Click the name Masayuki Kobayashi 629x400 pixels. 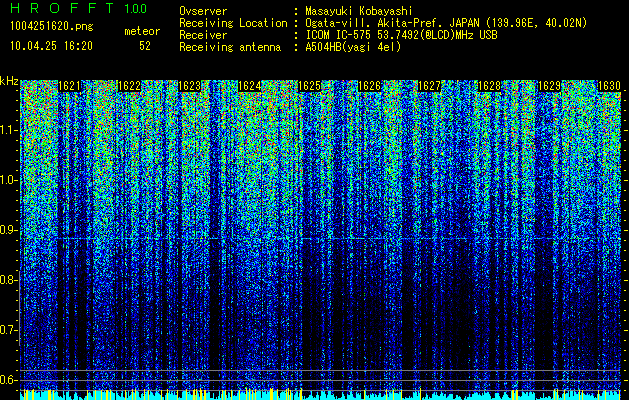359,11
